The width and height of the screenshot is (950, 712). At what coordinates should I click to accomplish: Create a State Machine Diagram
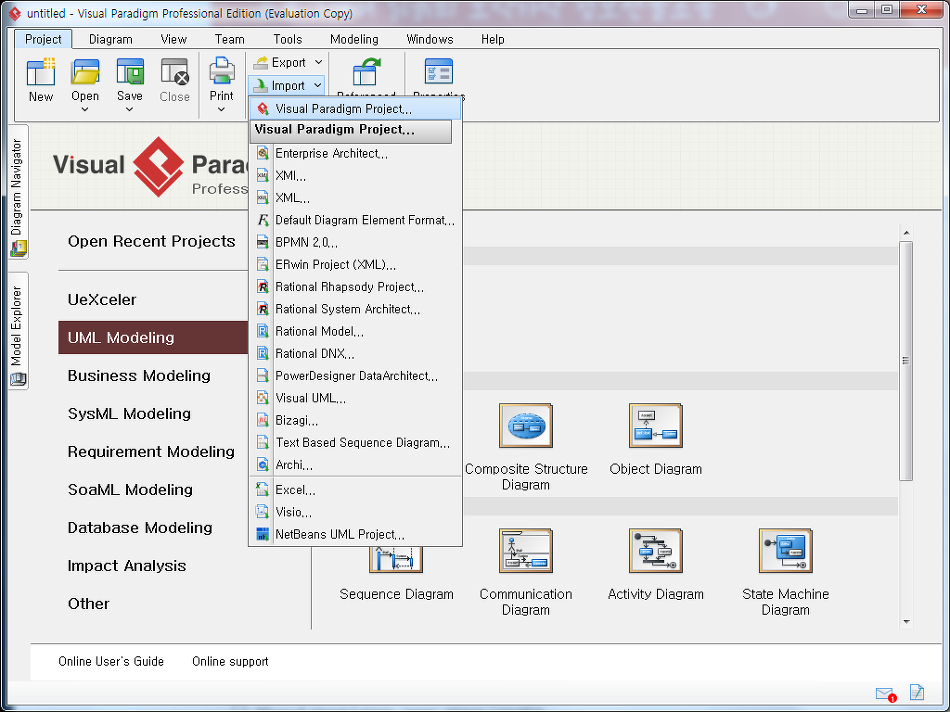tap(785, 550)
